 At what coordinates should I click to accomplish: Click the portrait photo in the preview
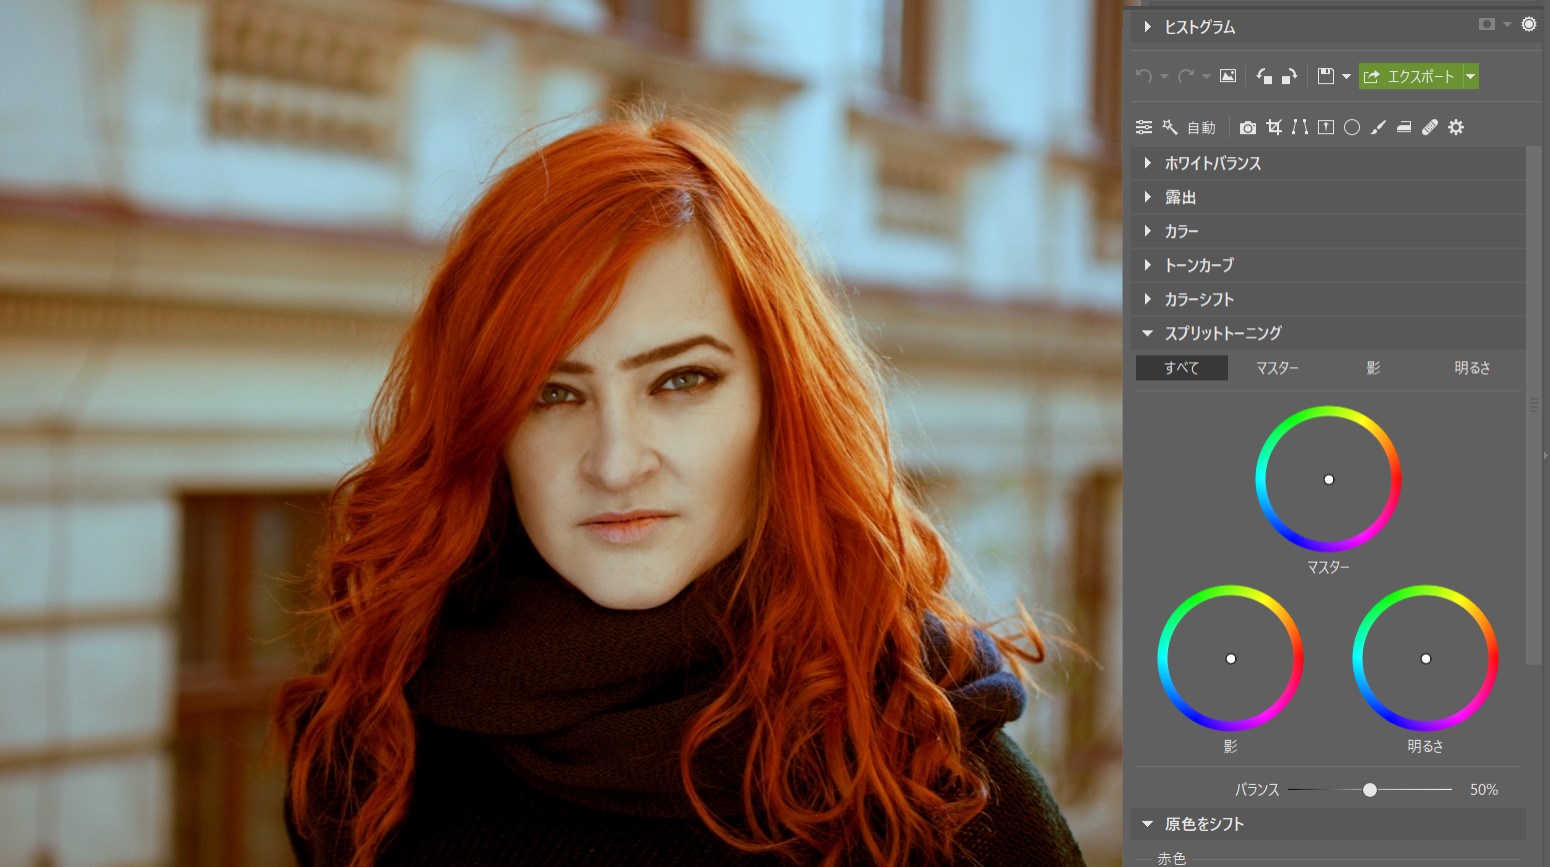point(560,433)
